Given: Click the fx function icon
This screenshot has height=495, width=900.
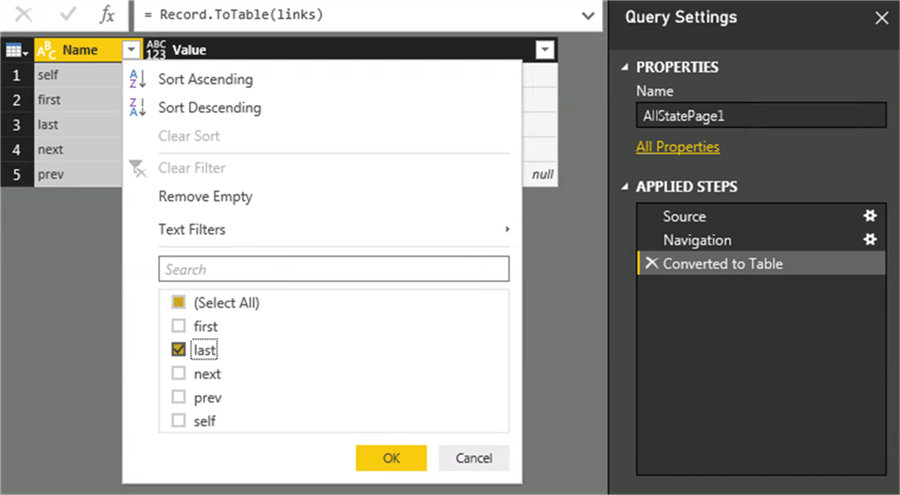Looking at the screenshot, I should (107, 14).
